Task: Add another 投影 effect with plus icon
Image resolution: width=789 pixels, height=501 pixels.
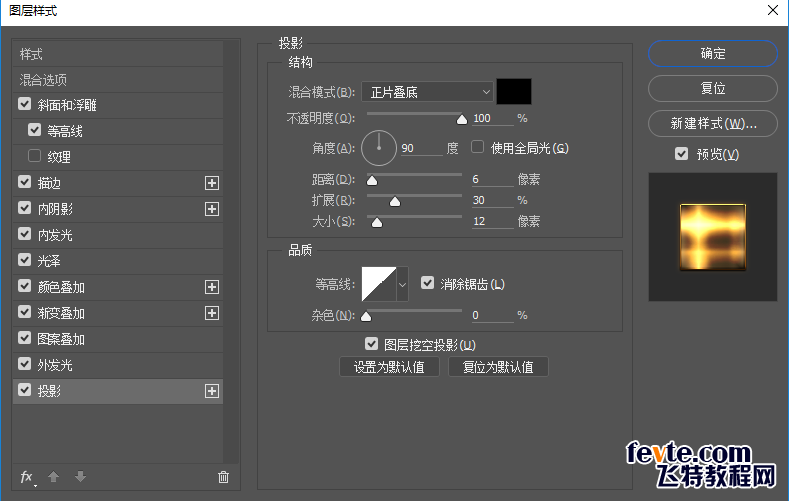Action: (212, 391)
